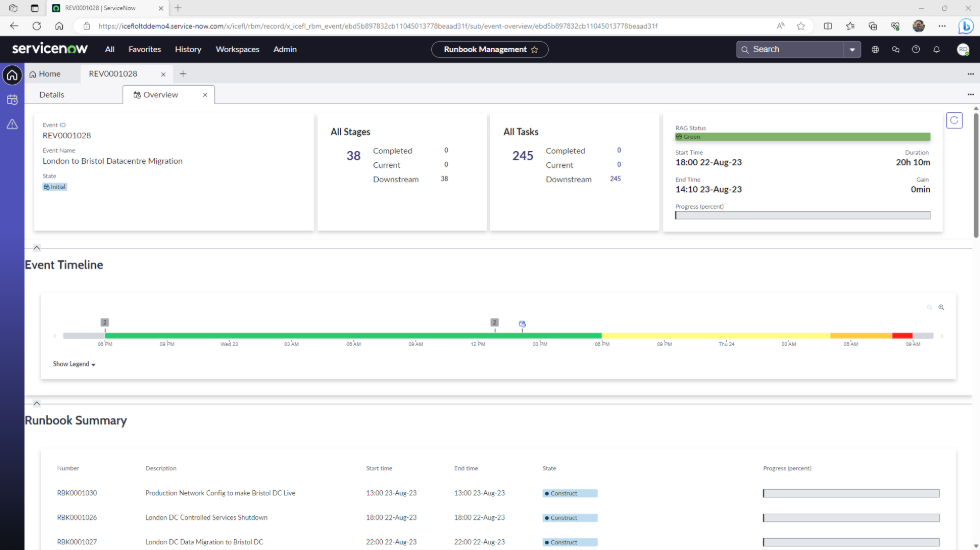The width and height of the screenshot is (980, 550).
Task: Click the Construct state badge for RBK0001026
Action: [570, 518]
